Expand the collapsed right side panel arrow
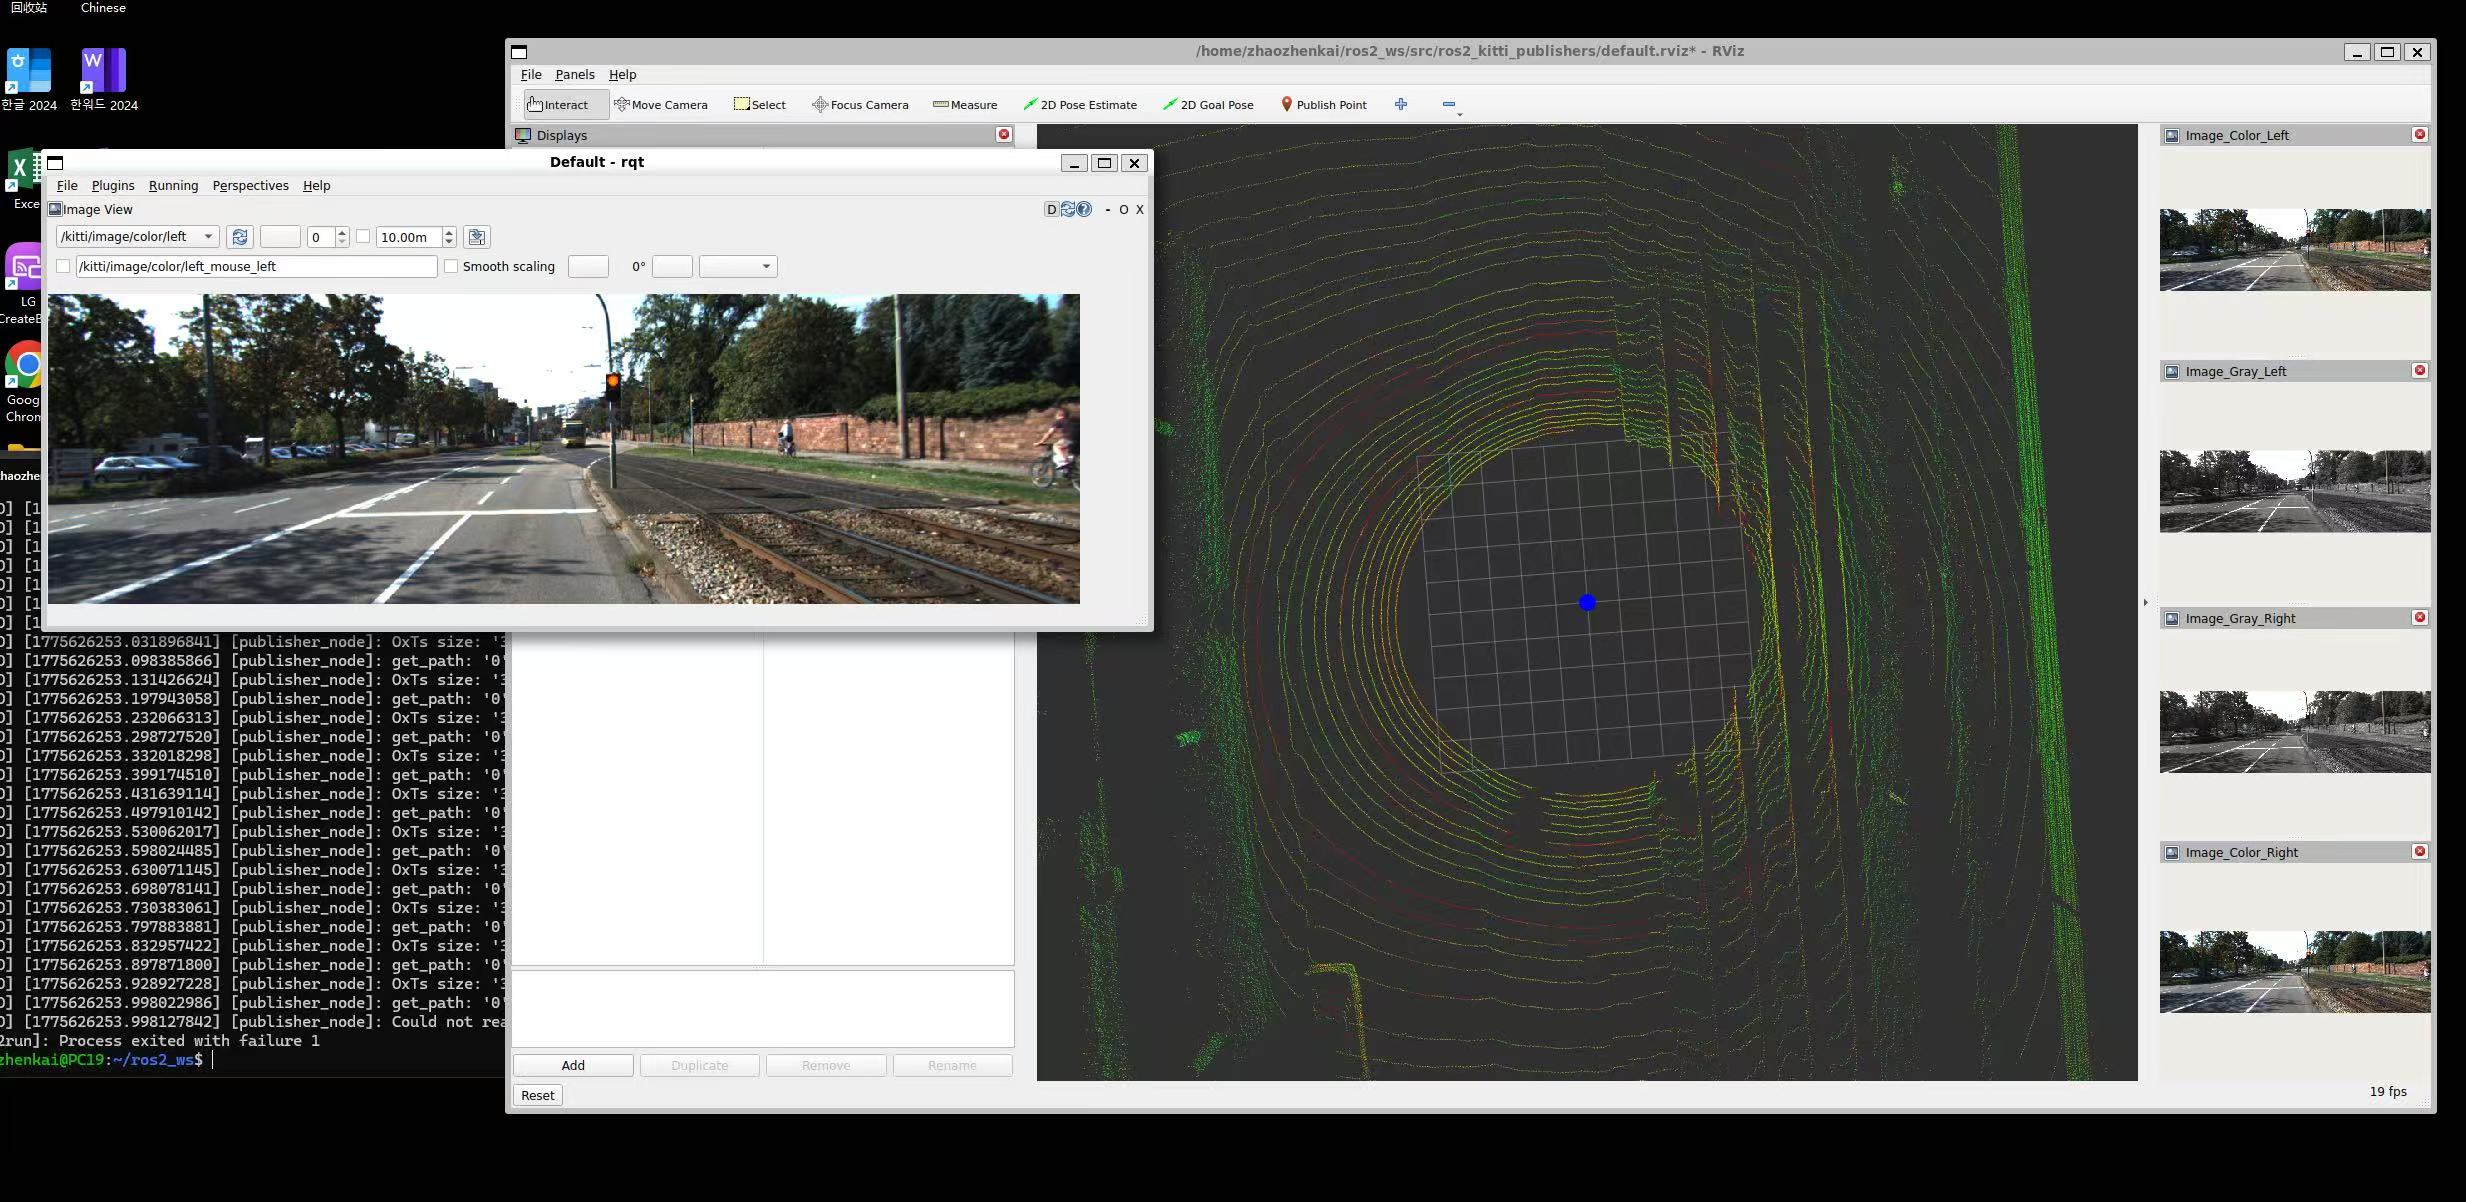Screen dimensions: 2466x1202 tap(2145, 602)
